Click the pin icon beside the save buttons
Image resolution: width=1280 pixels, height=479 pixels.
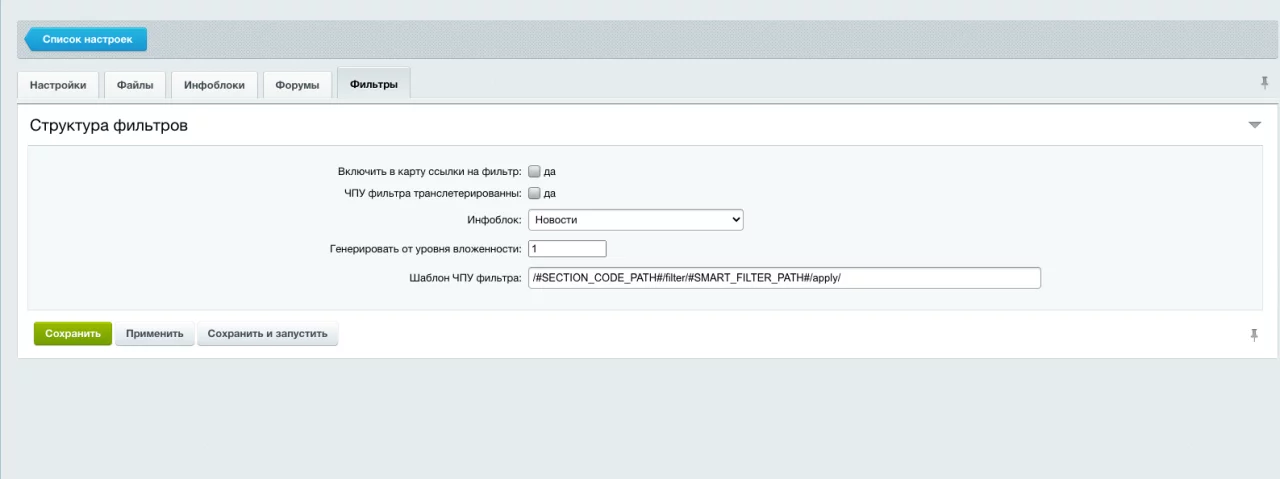pyautogui.click(x=1254, y=335)
